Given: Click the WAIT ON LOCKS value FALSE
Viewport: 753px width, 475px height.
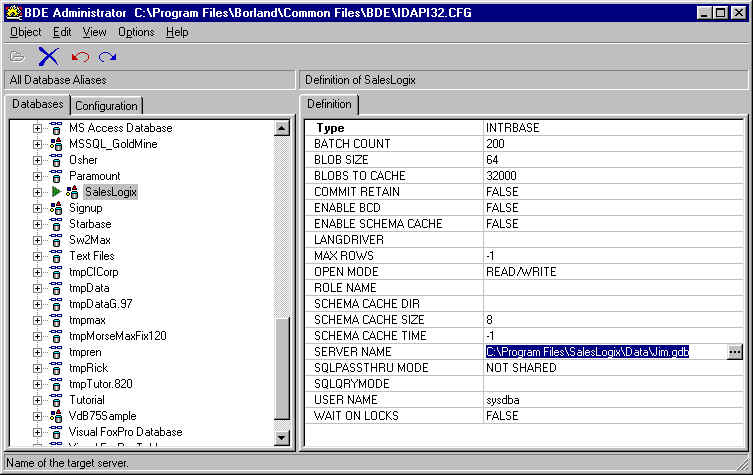Looking at the screenshot, I should (502, 416).
